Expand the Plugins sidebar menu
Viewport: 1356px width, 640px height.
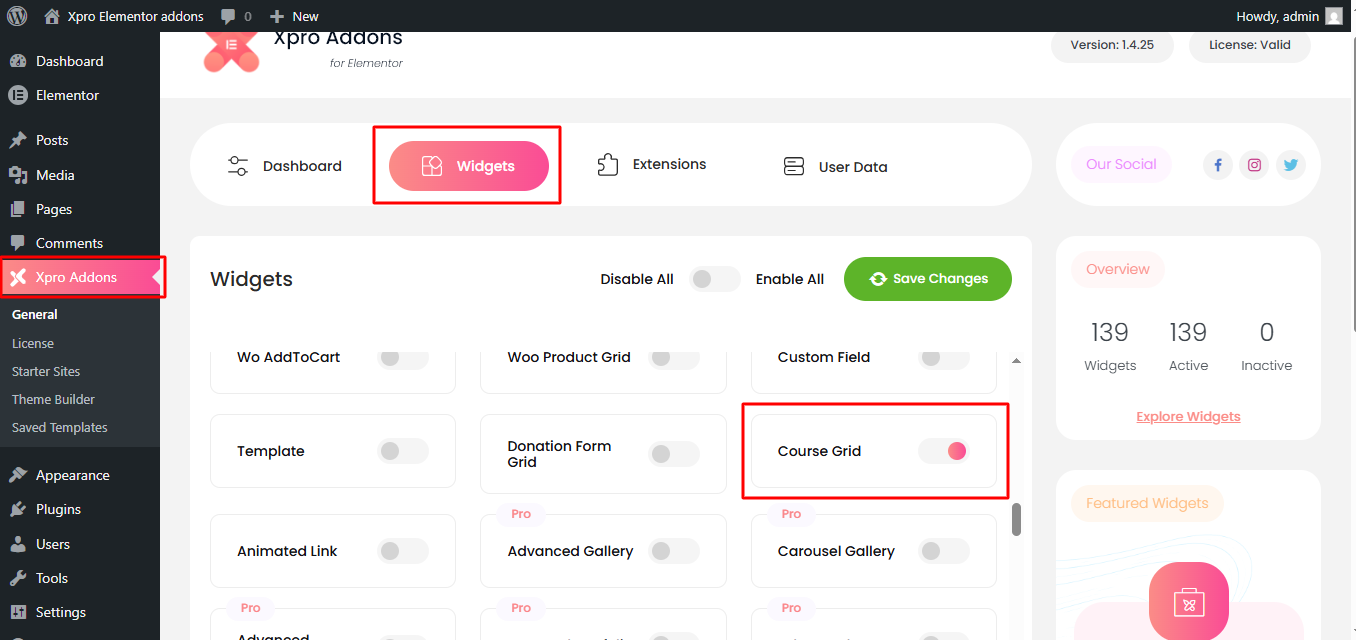pos(58,509)
